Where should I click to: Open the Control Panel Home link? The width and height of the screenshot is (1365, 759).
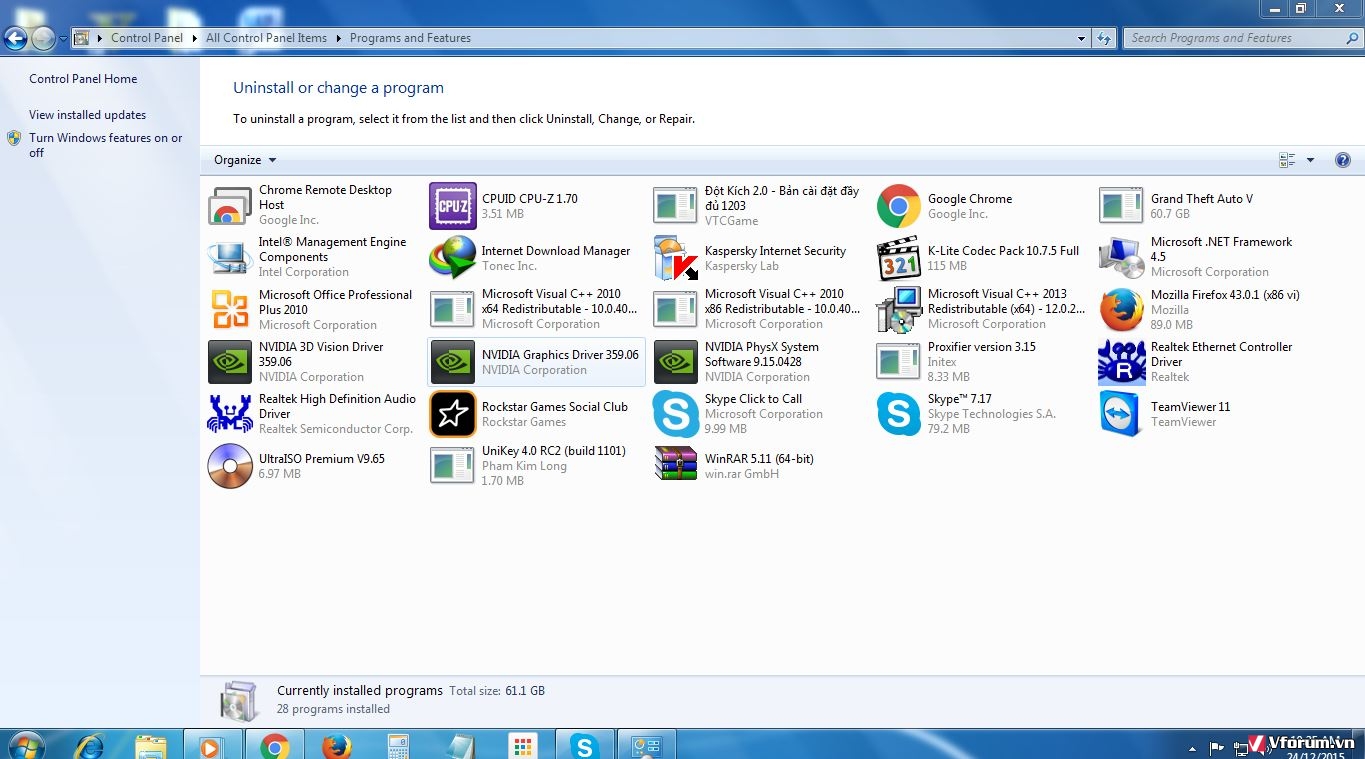click(x=83, y=79)
